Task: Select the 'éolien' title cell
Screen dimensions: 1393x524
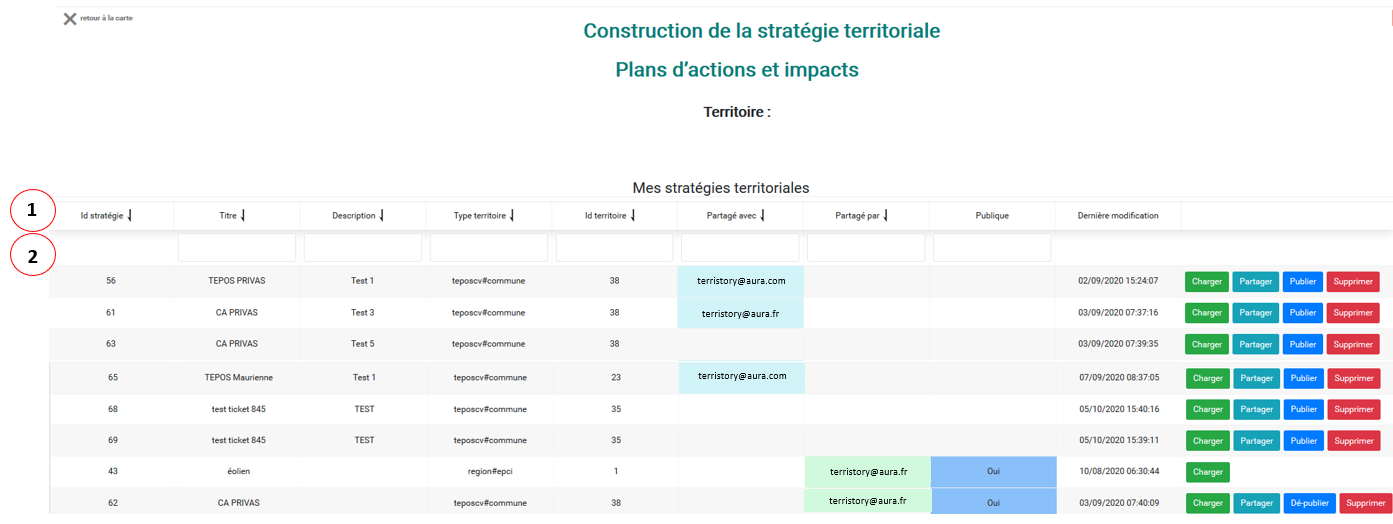Action: [237, 471]
